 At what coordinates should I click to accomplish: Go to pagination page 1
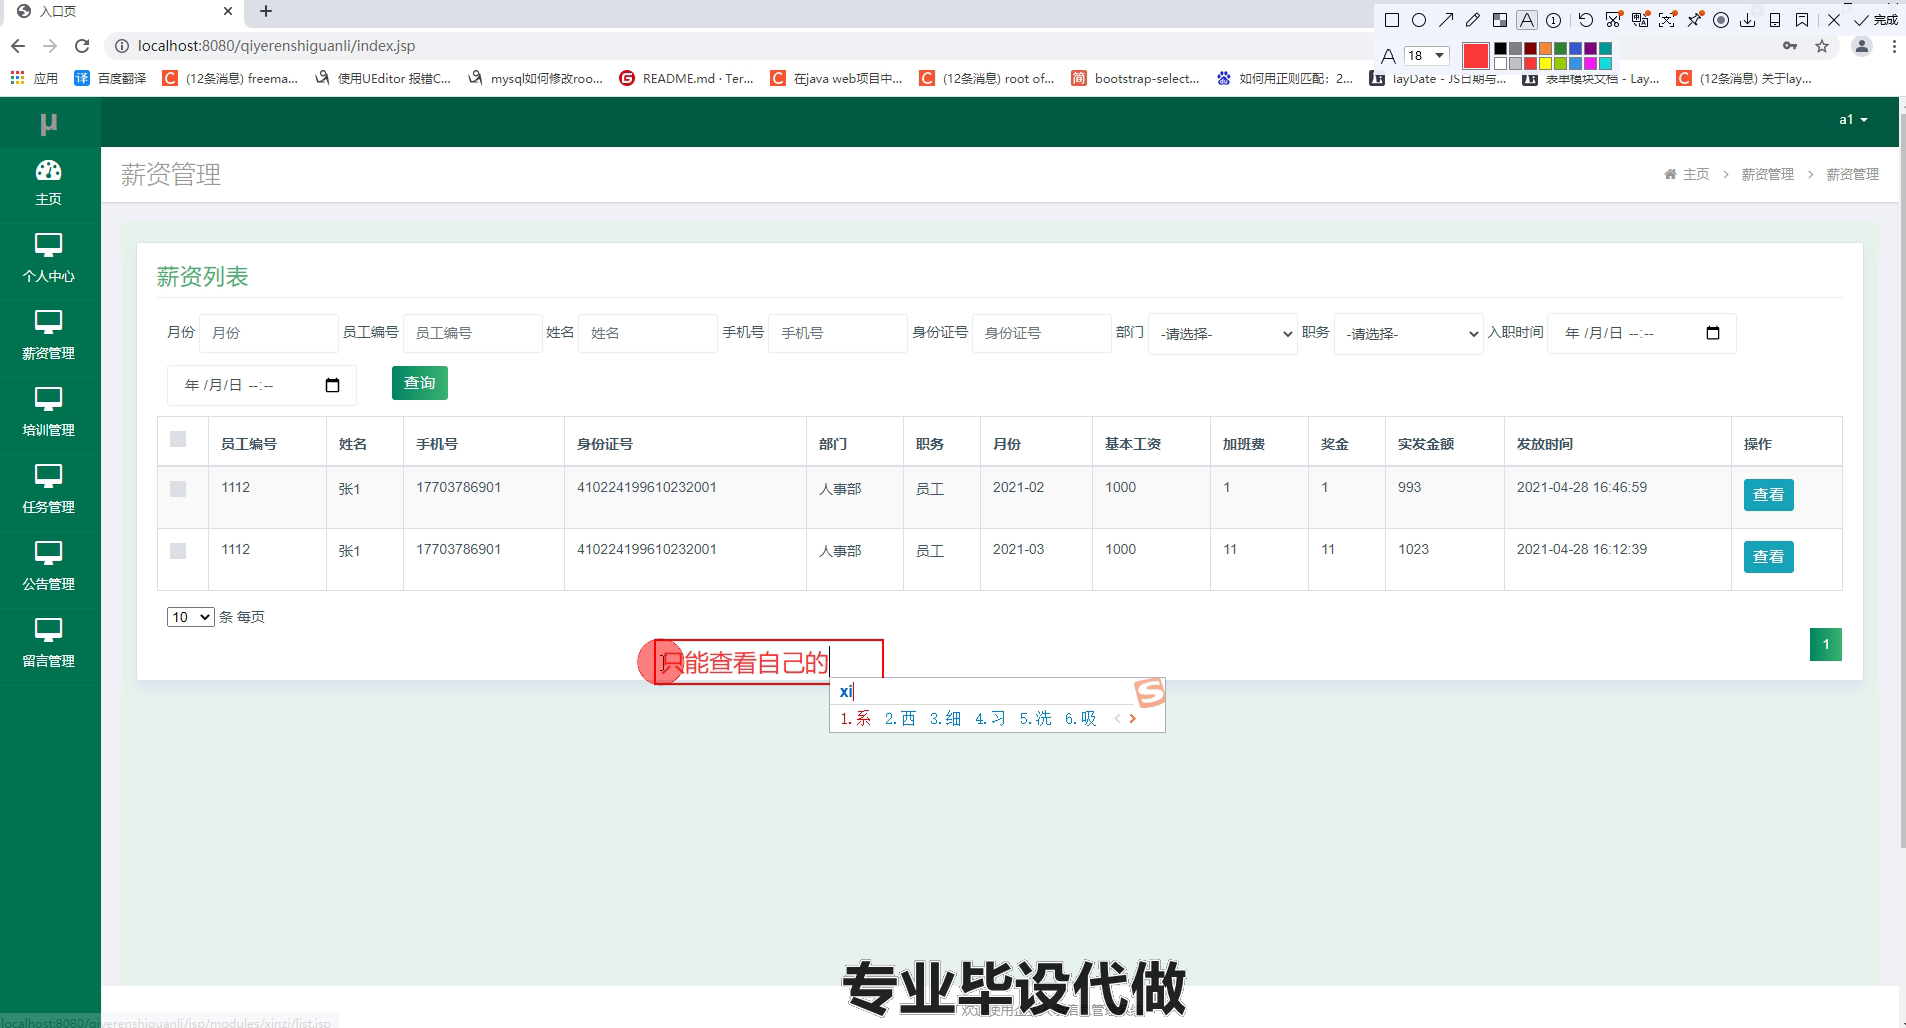(x=1826, y=644)
